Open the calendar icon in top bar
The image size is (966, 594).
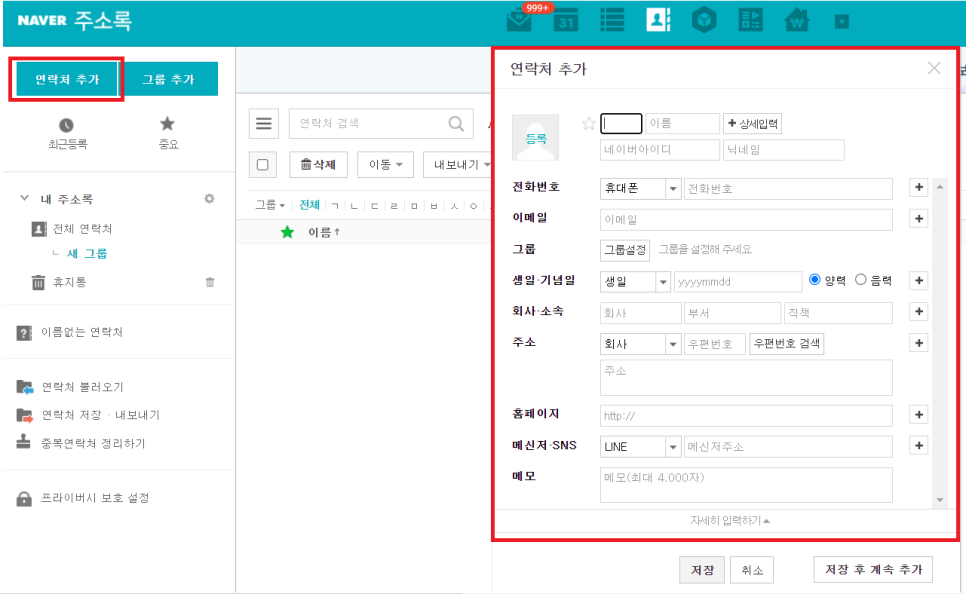click(566, 20)
